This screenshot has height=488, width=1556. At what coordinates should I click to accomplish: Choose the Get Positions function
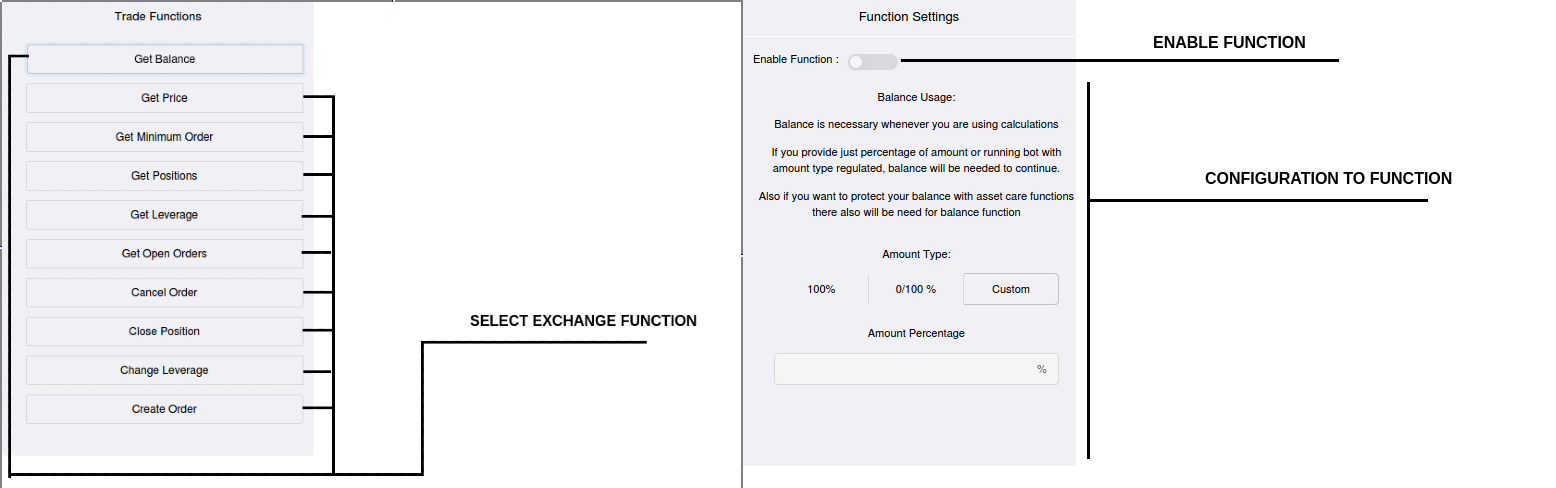click(x=165, y=176)
